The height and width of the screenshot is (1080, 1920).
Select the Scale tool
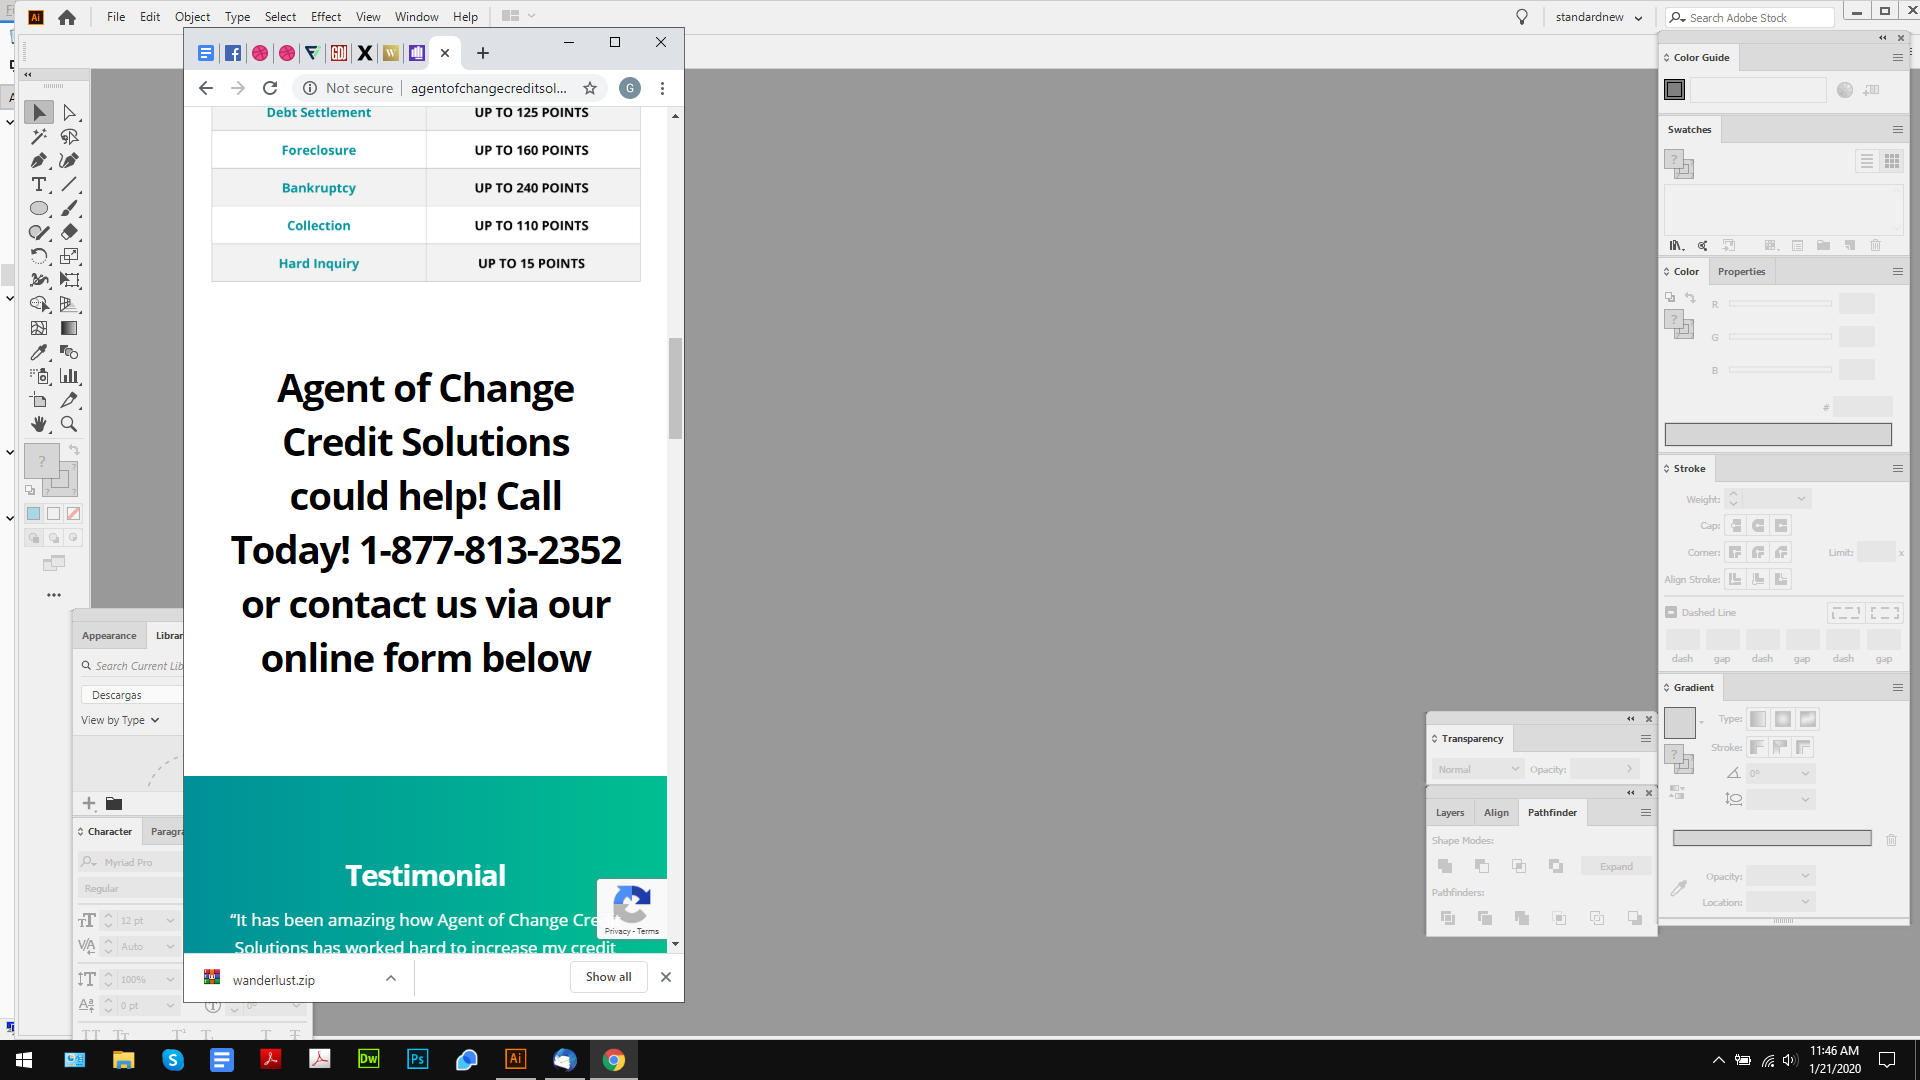click(x=69, y=257)
